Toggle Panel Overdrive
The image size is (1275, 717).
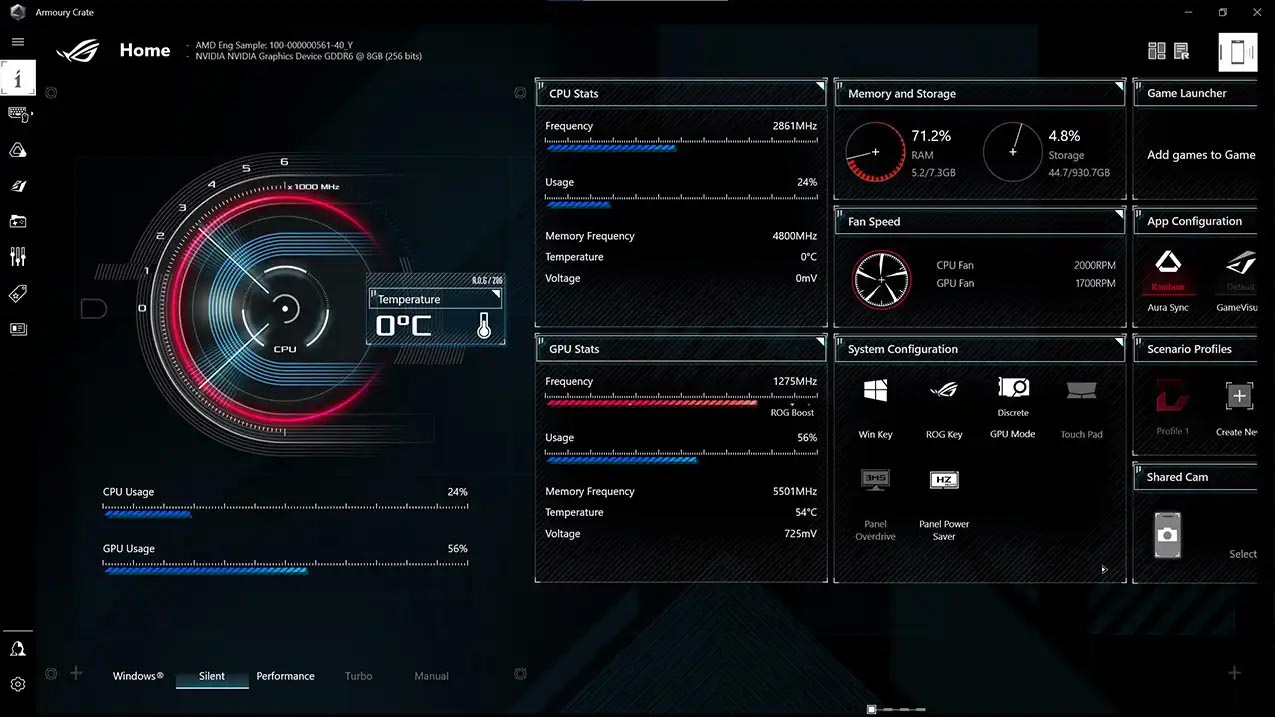[x=875, y=480]
